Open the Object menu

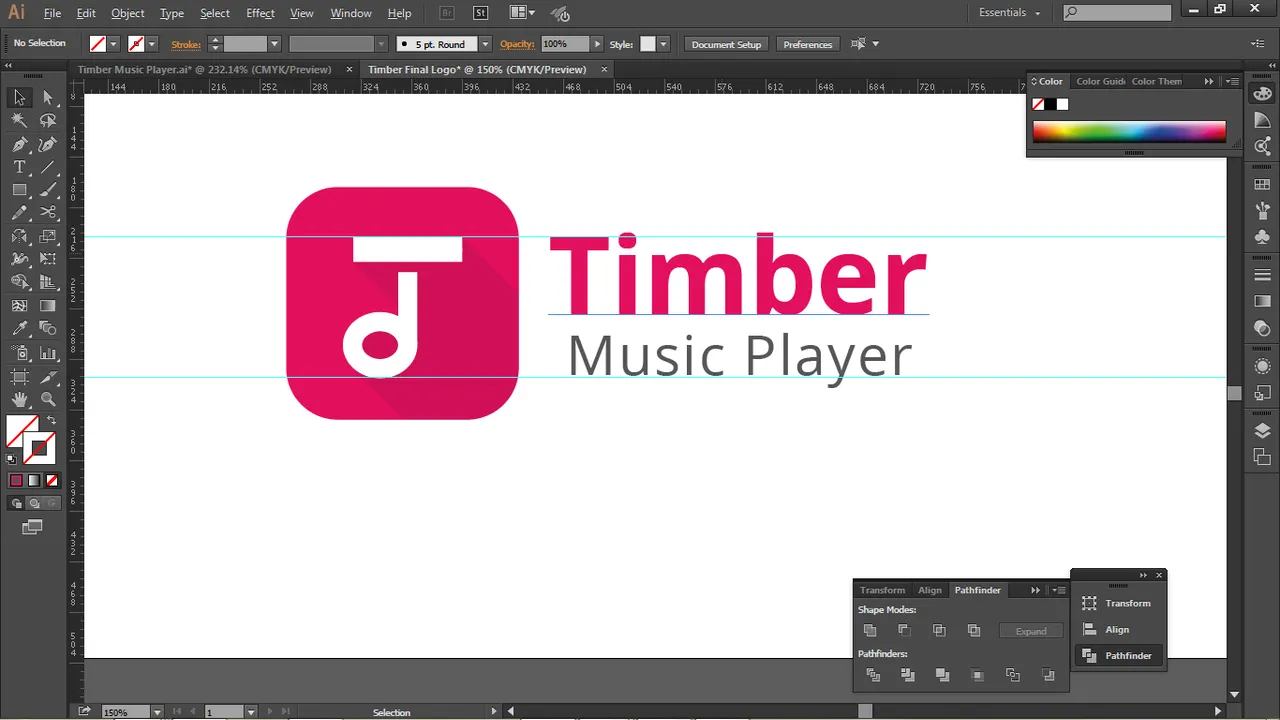[127, 13]
